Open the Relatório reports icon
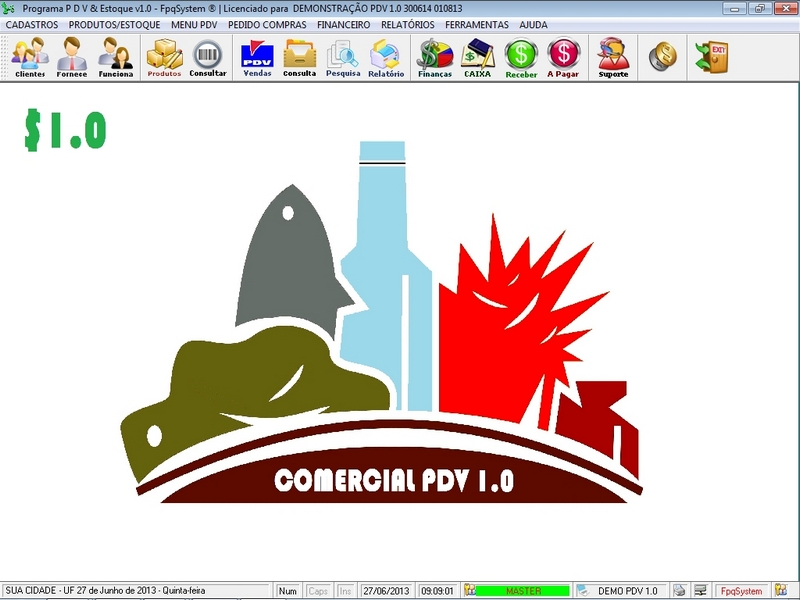The width and height of the screenshot is (800, 600). click(386, 57)
